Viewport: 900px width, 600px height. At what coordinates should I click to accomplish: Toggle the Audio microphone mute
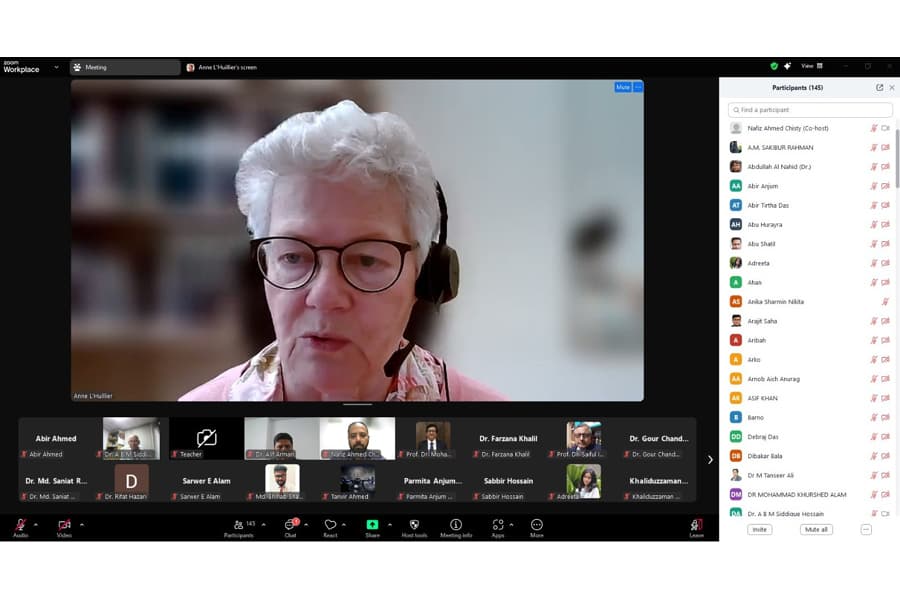click(21, 525)
